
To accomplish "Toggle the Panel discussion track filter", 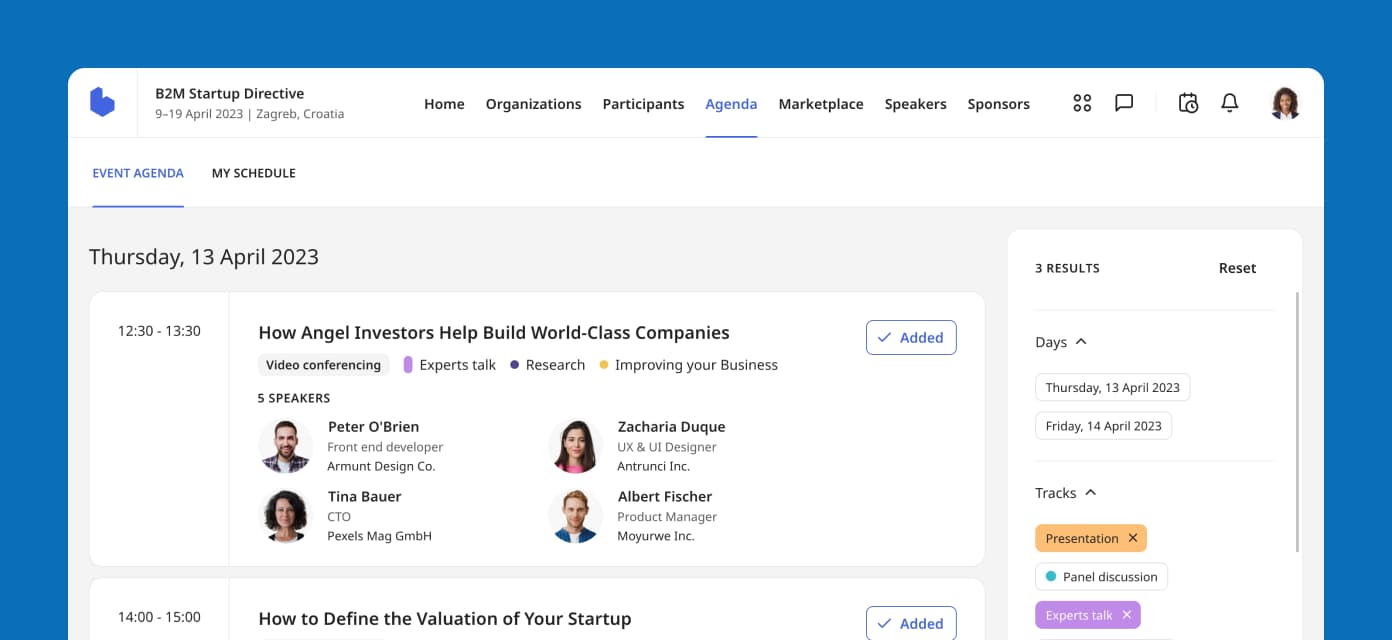I will click(1101, 577).
